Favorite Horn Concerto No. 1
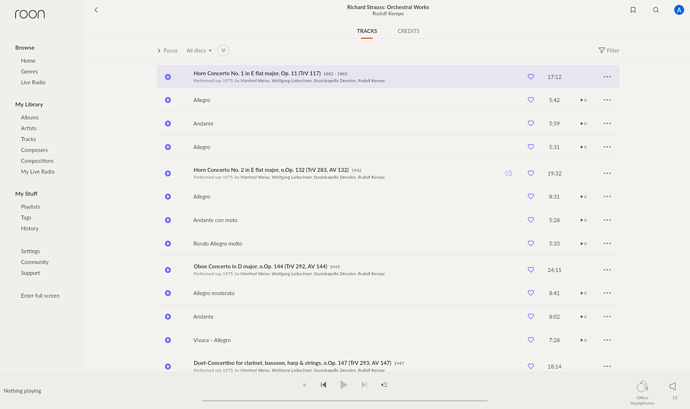 coord(531,77)
